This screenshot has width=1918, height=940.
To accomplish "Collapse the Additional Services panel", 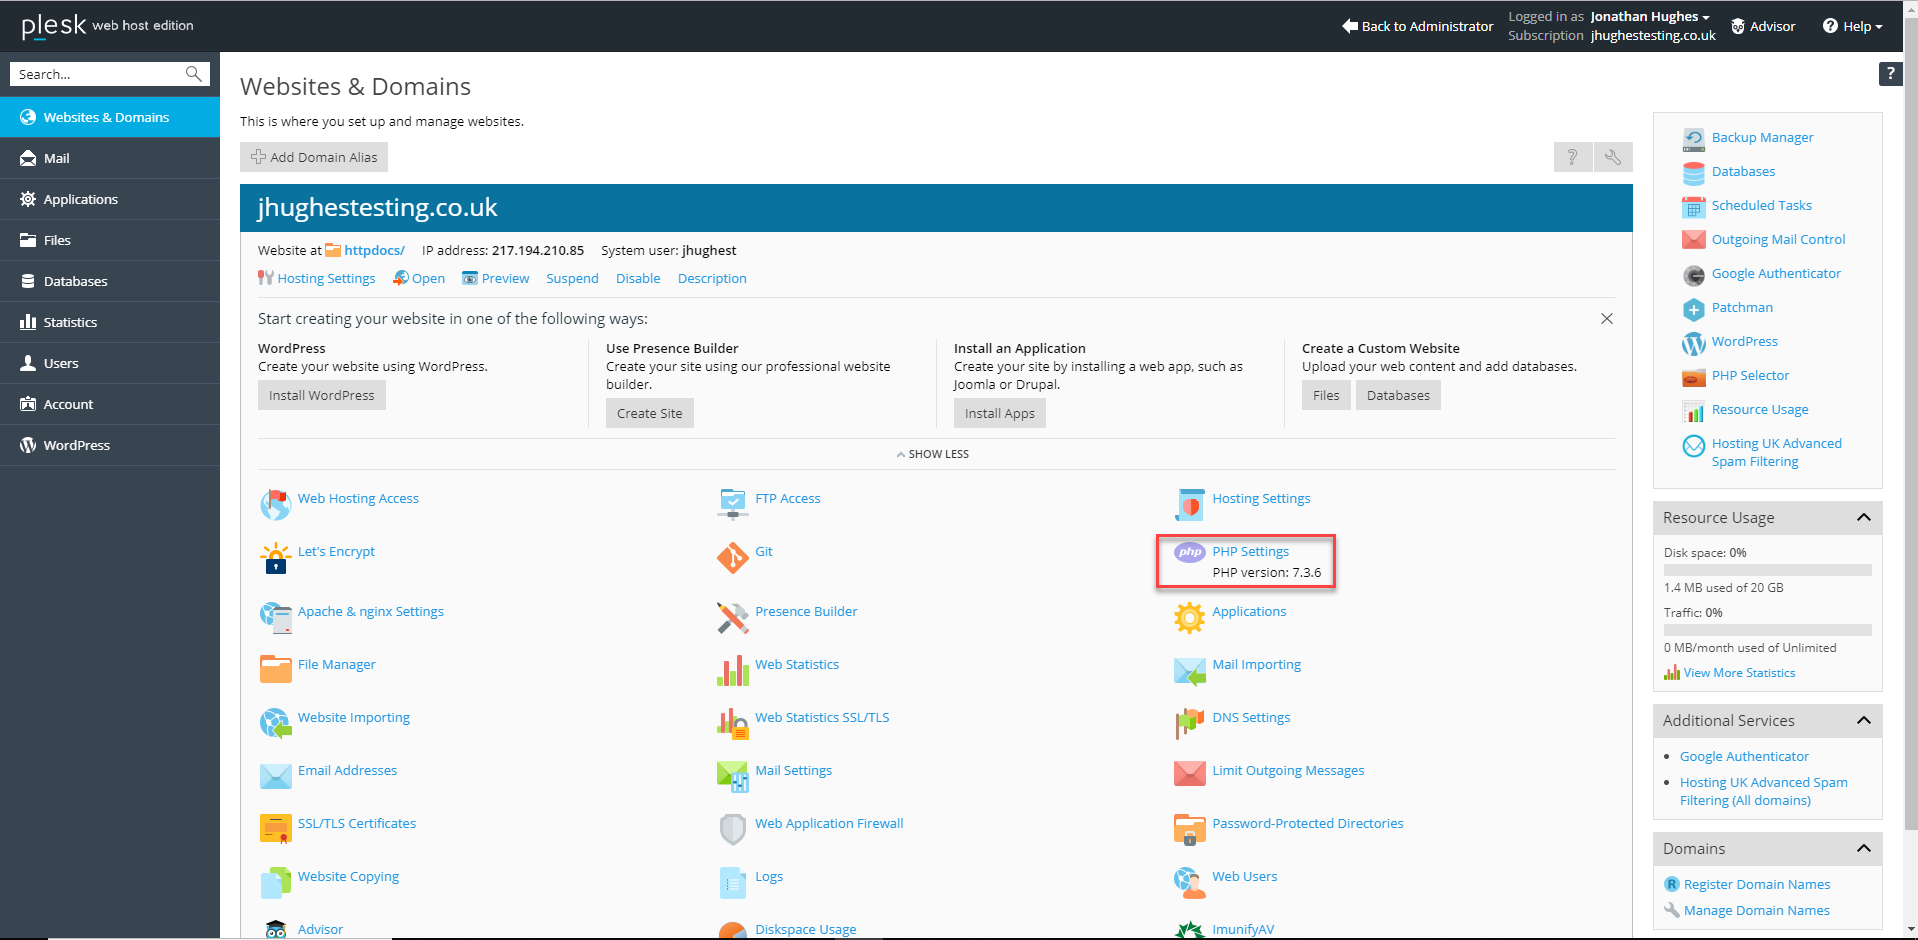I will 1864,720.
